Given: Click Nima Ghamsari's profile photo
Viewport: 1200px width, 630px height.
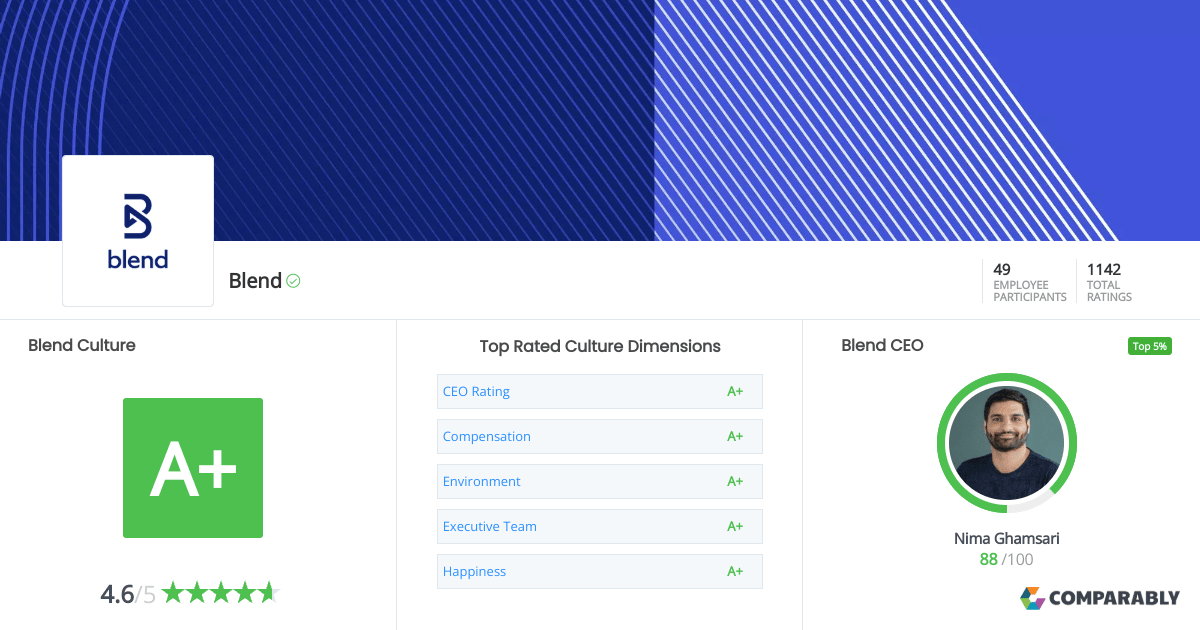Looking at the screenshot, I should point(1006,443).
